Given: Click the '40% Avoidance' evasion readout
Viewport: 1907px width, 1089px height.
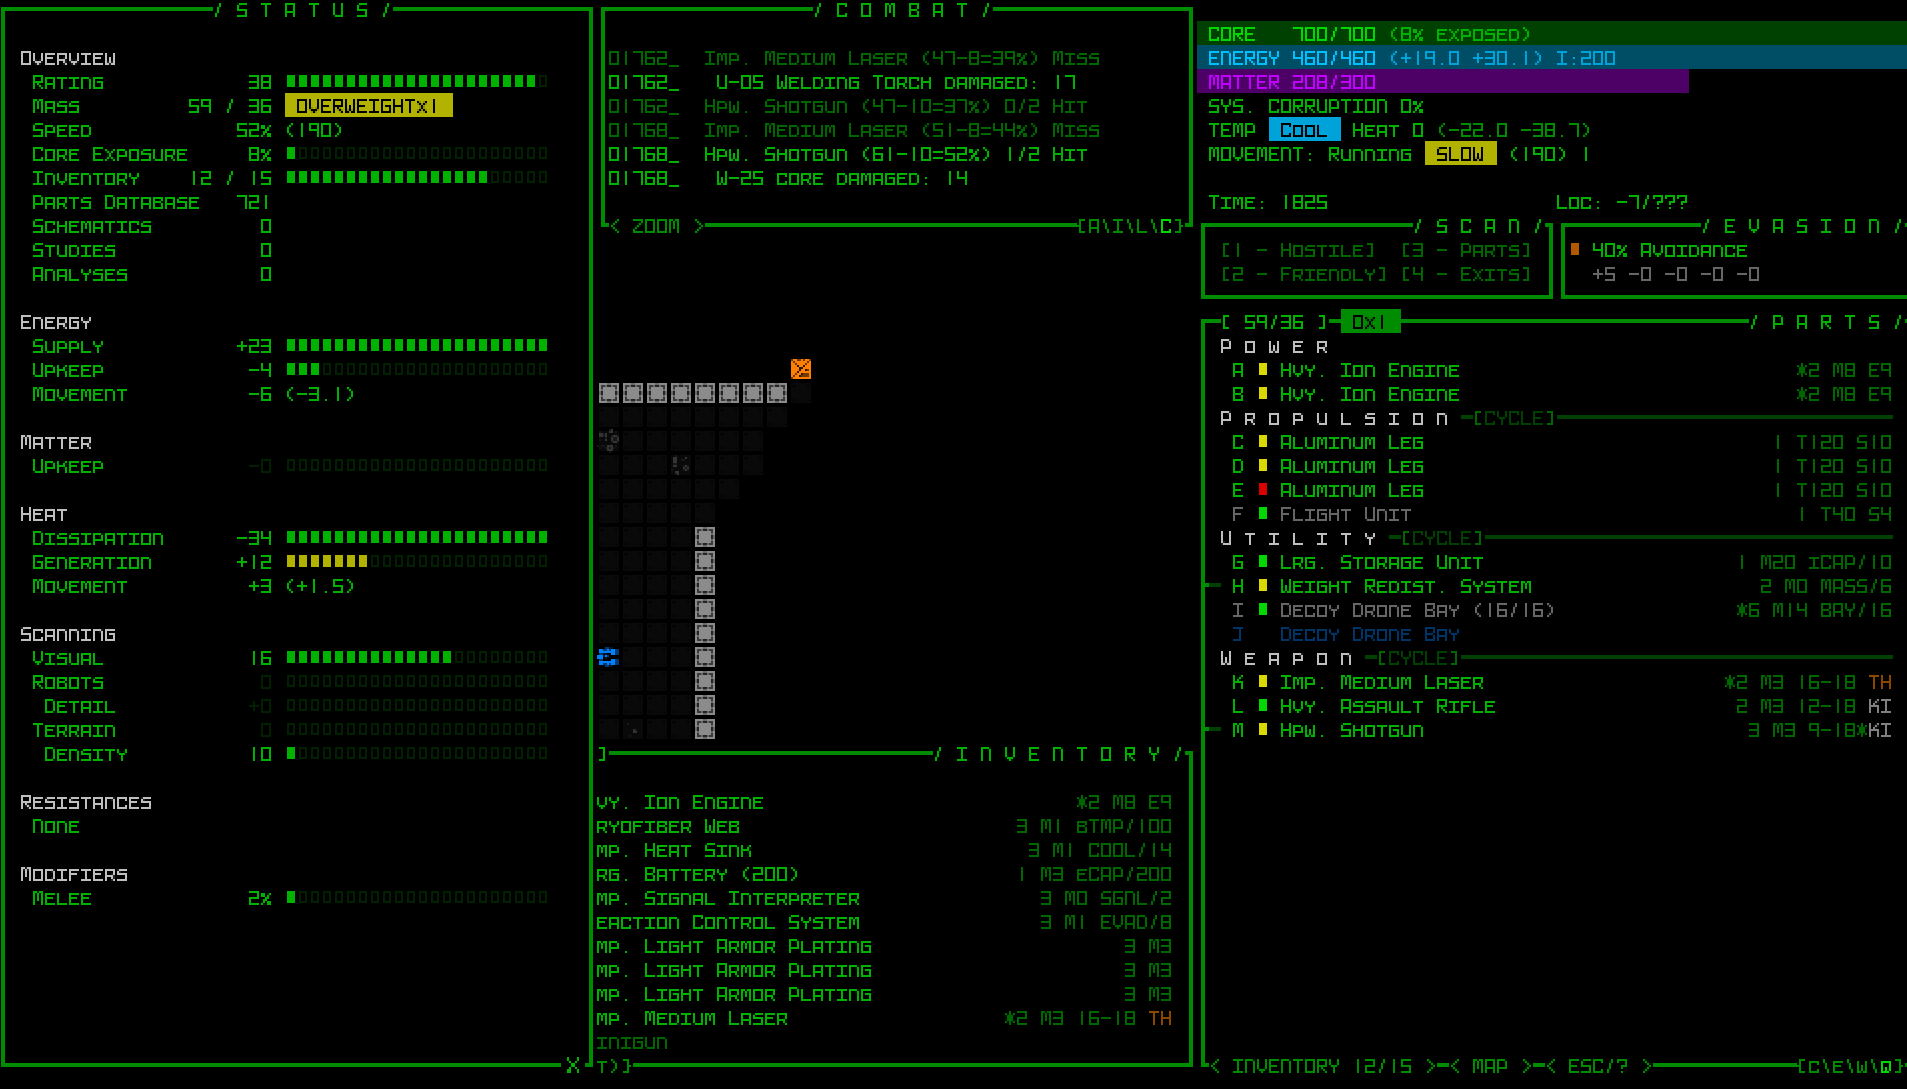Looking at the screenshot, I should [1669, 250].
